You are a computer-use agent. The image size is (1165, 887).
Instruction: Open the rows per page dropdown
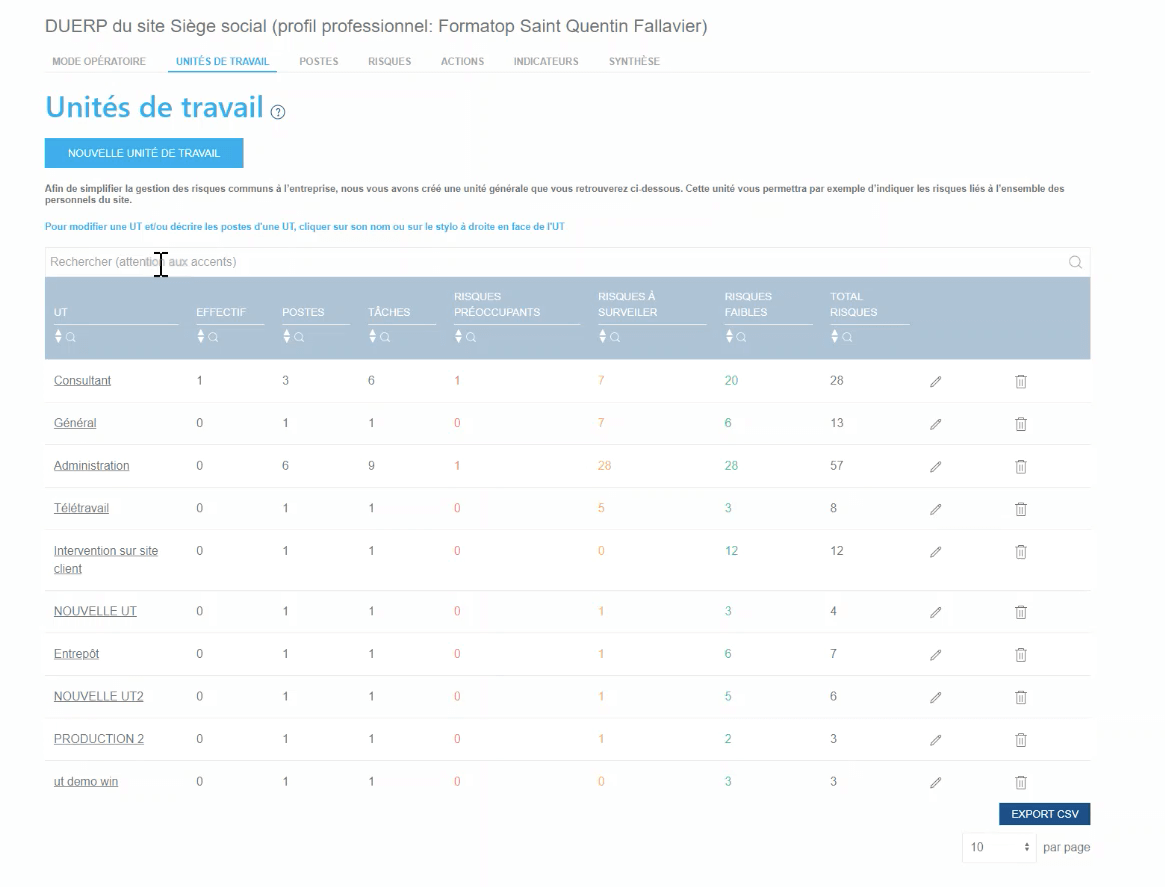(x=999, y=848)
